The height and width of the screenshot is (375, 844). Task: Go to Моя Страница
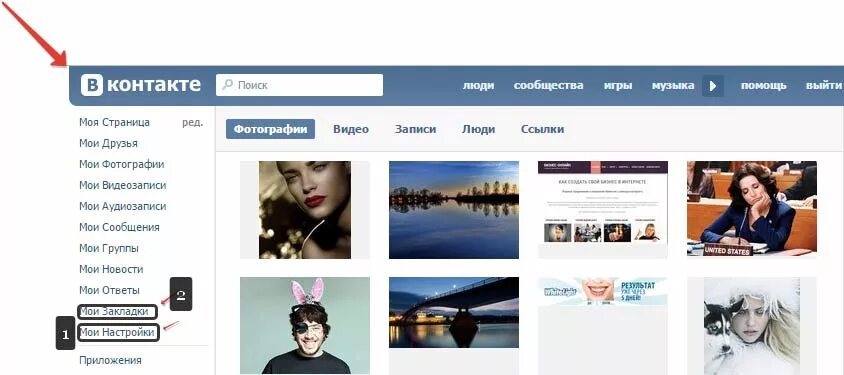pyautogui.click(x=114, y=122)
